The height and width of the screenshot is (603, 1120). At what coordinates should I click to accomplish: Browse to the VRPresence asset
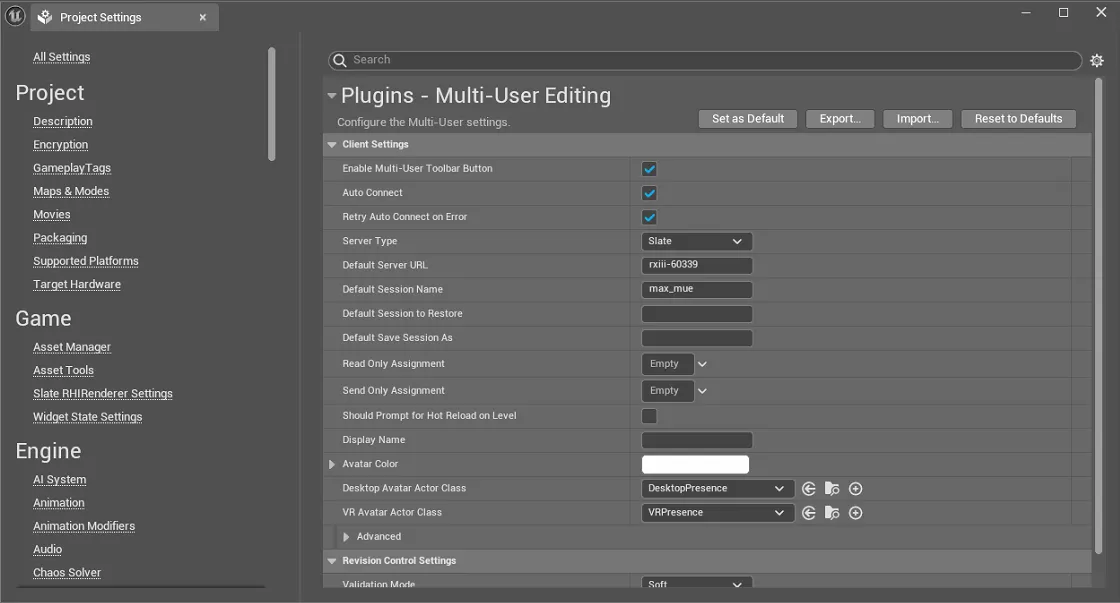(x=832, y=512)
